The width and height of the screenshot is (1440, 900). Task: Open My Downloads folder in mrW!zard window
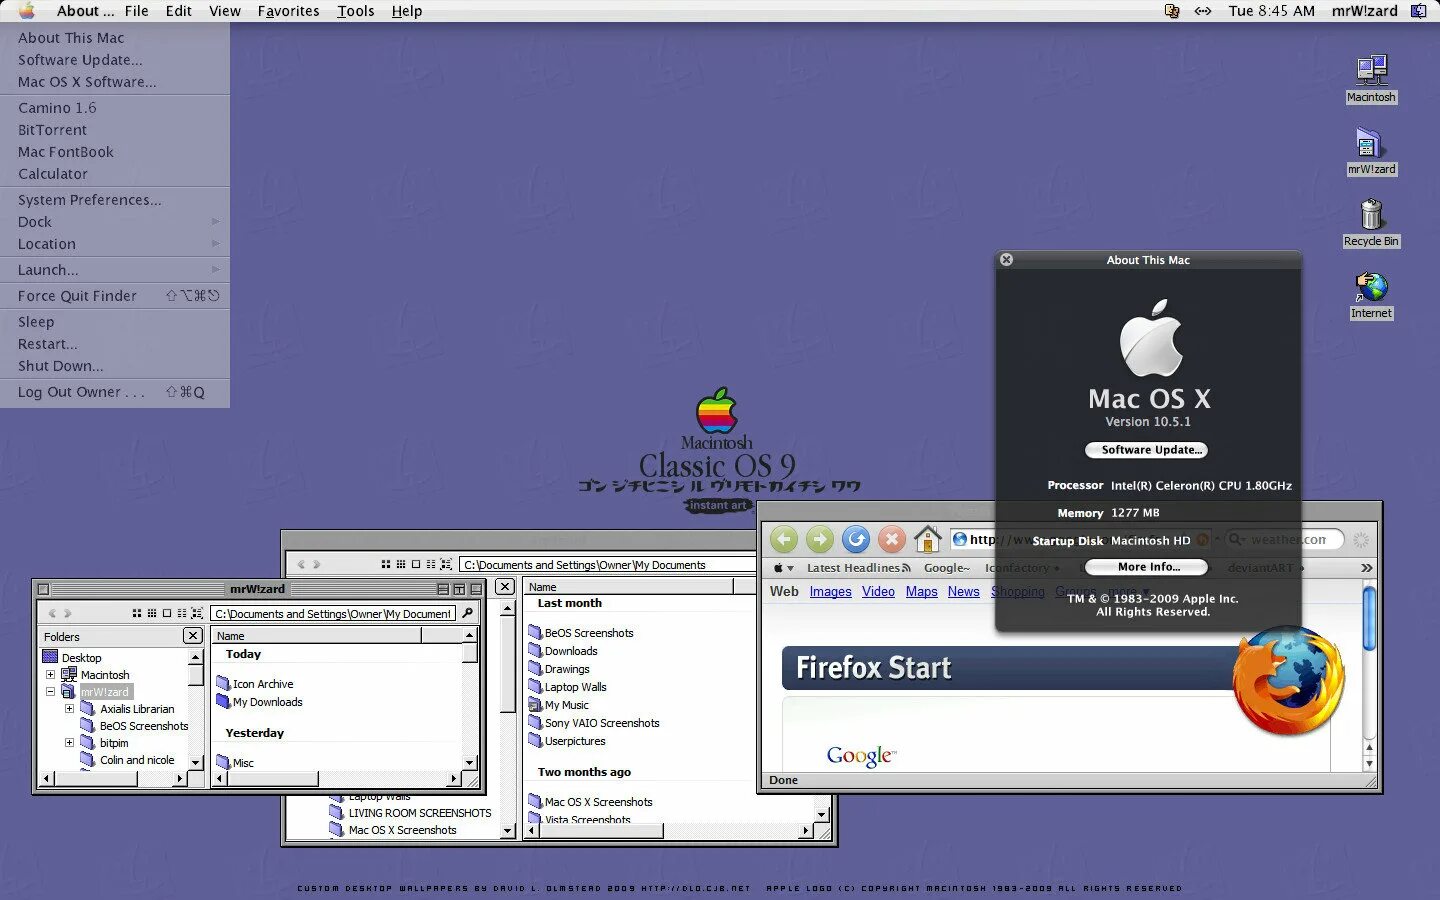click(259, 702)
